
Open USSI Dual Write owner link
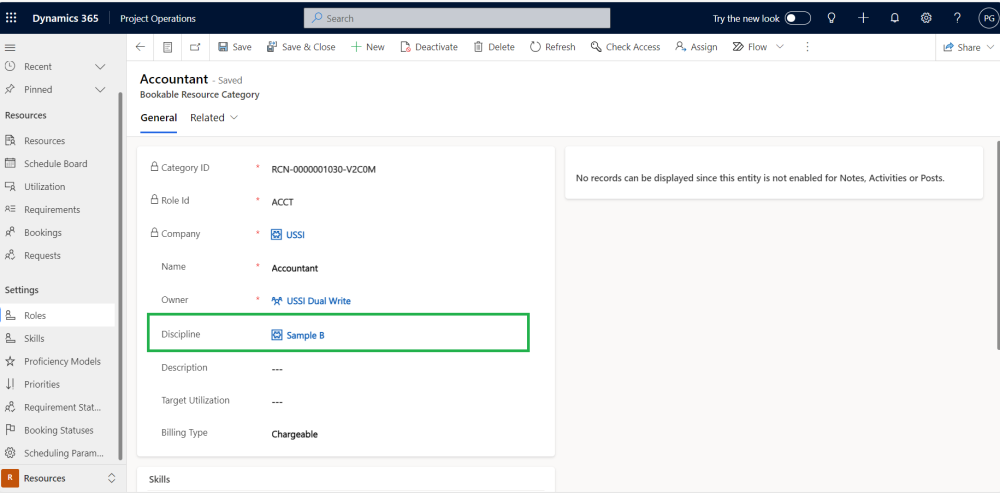[318, 300]
